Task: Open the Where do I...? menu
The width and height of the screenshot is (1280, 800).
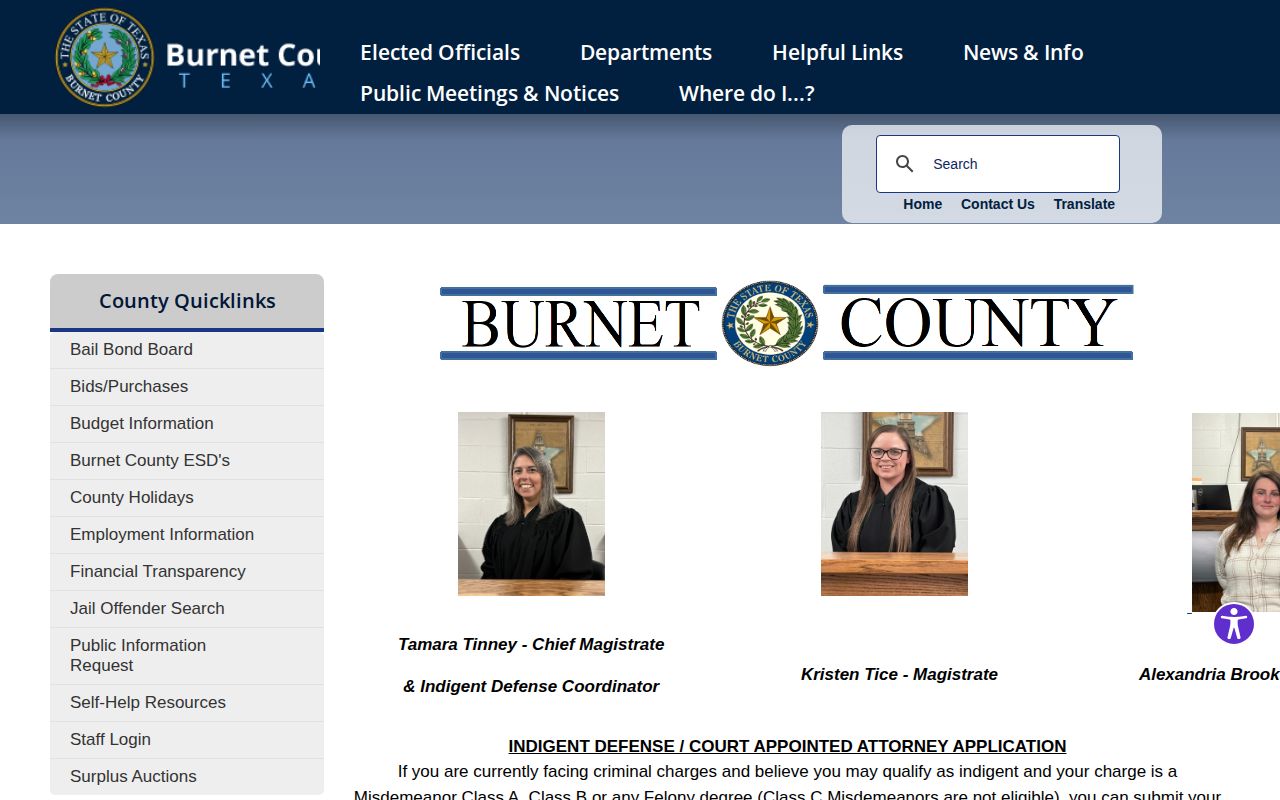Action: tap(746, 93)
